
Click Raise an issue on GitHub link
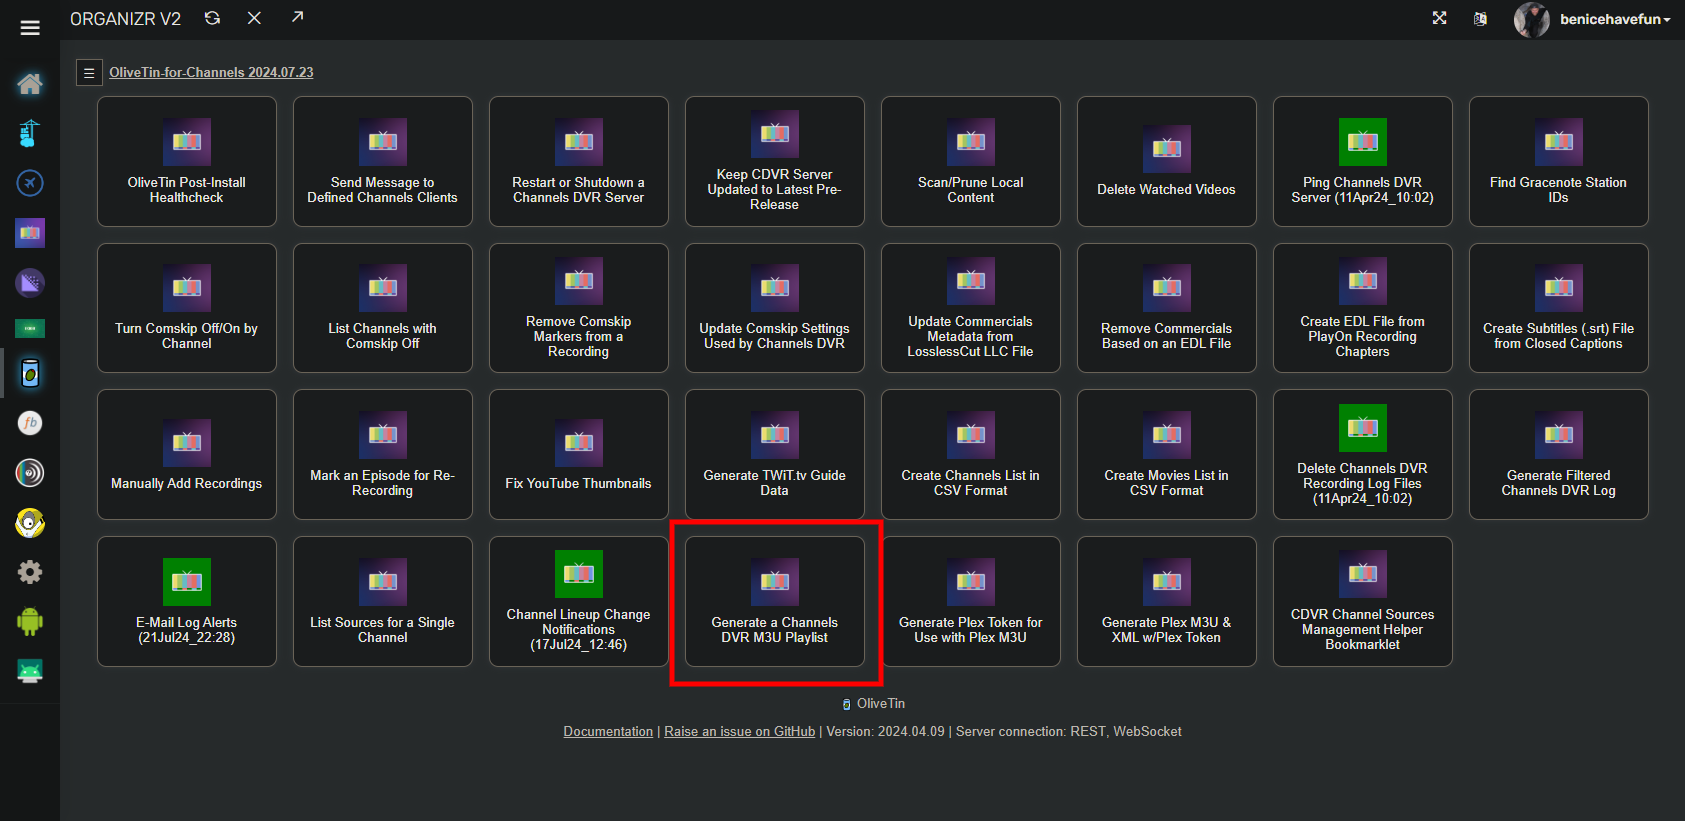coord(739,732)
